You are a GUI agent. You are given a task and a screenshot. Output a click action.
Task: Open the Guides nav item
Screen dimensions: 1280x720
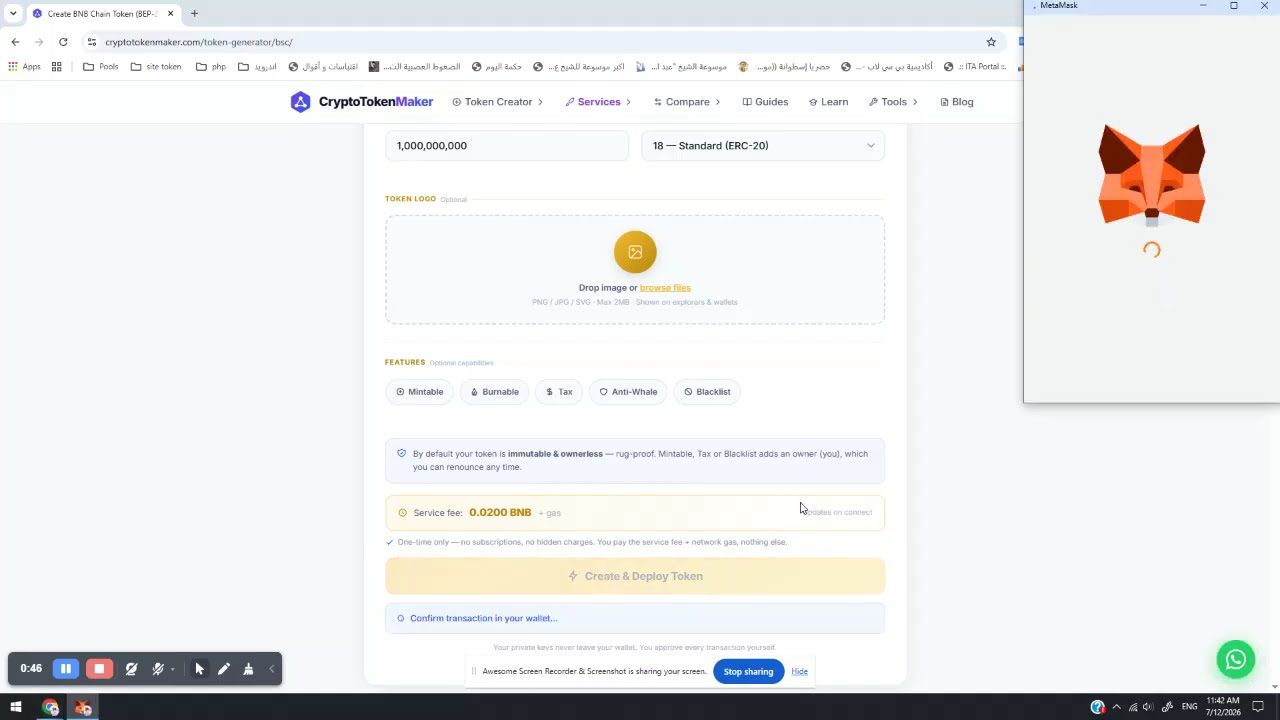point(765,102)
